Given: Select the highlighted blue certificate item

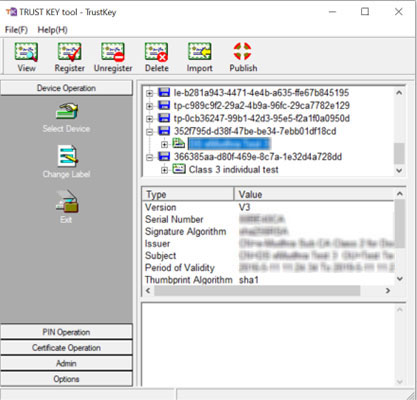Looking at the screenshot, I should (x=229, y=144).
